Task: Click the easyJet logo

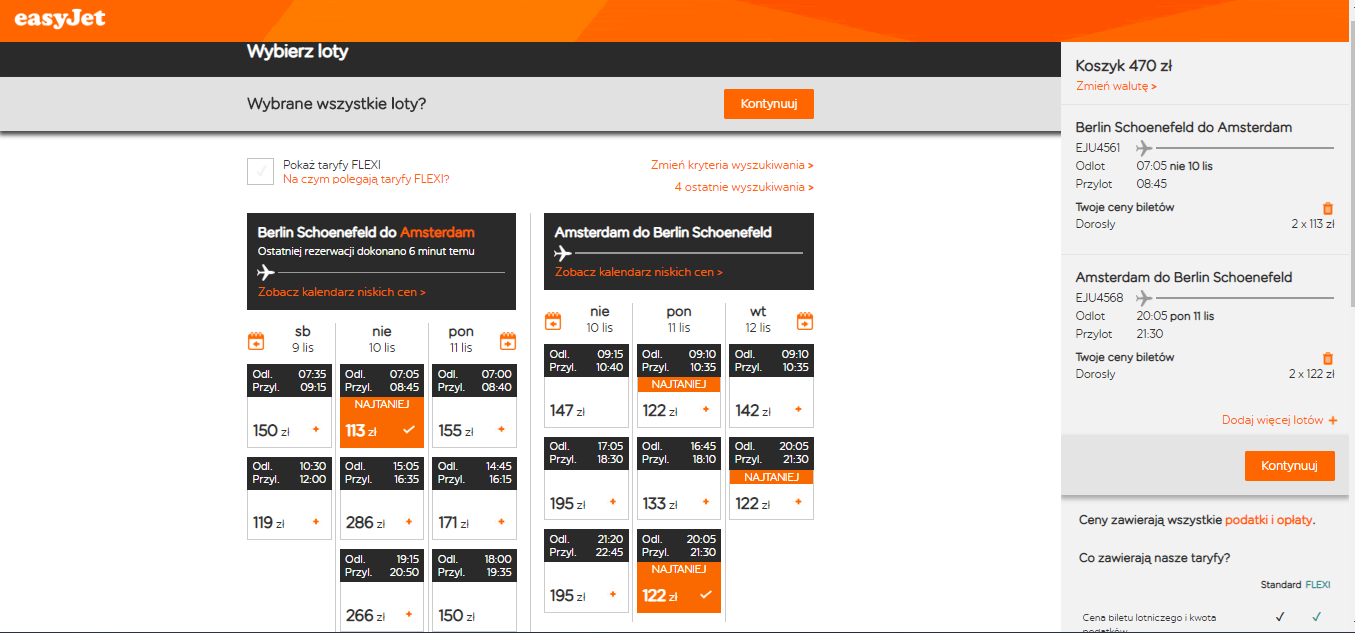Action: (59, 19)
